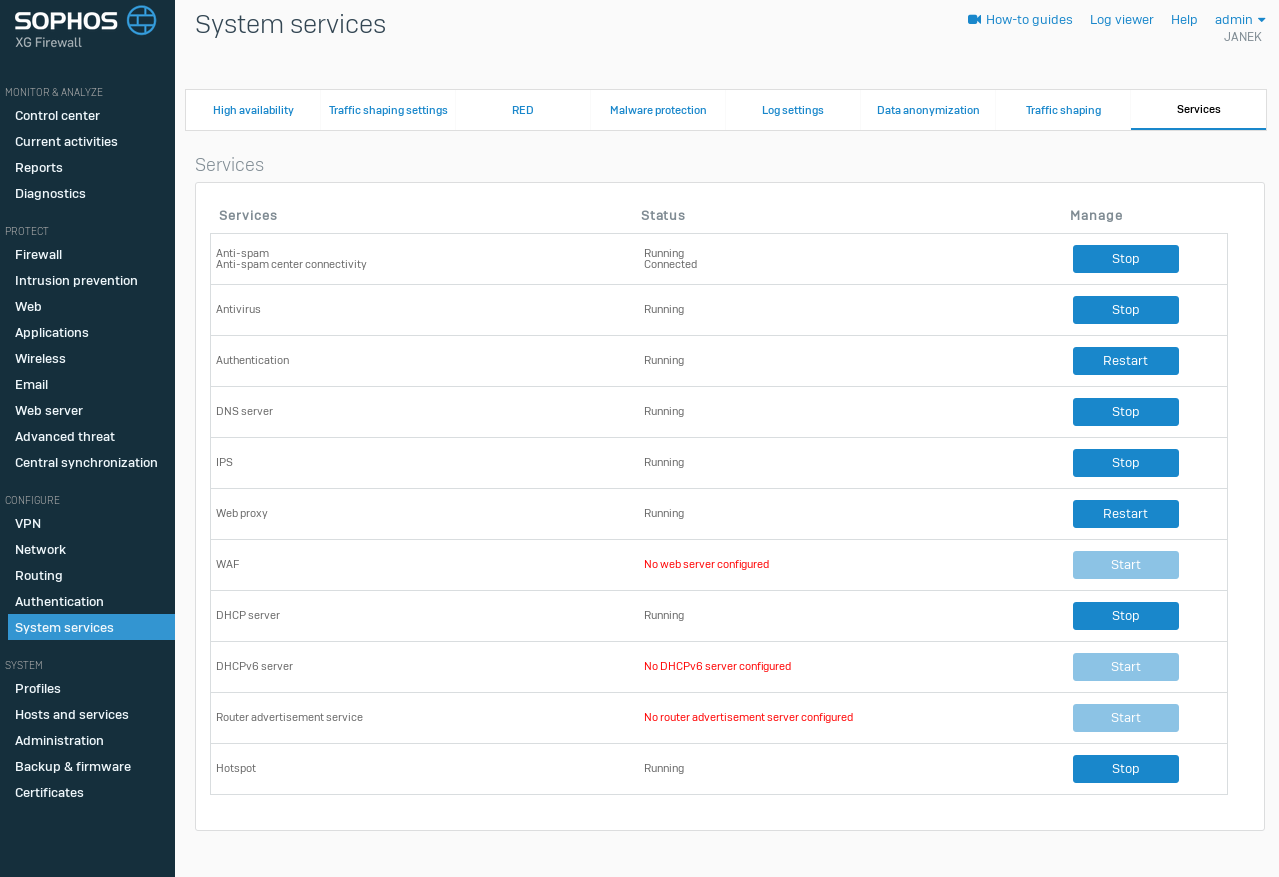
Task: Start the WAF service
Action: tap(1125, 565)
